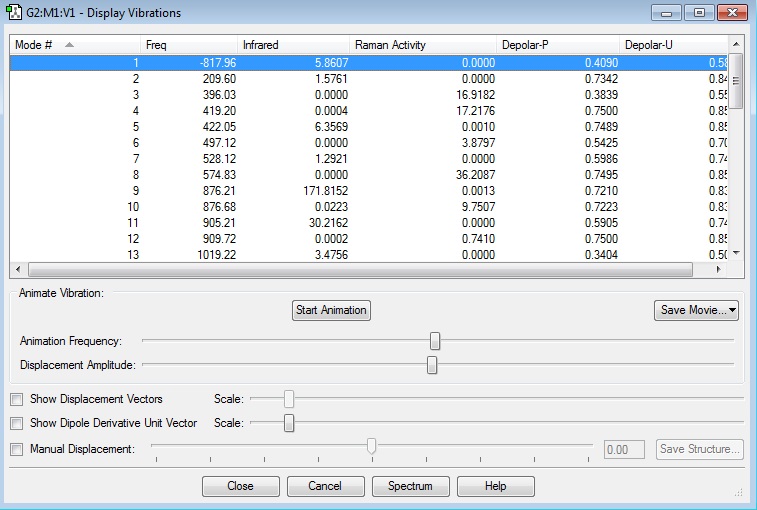Select the mode with frequency 396.03
Screen dimensions: 757x510
(x=369, y=95)
